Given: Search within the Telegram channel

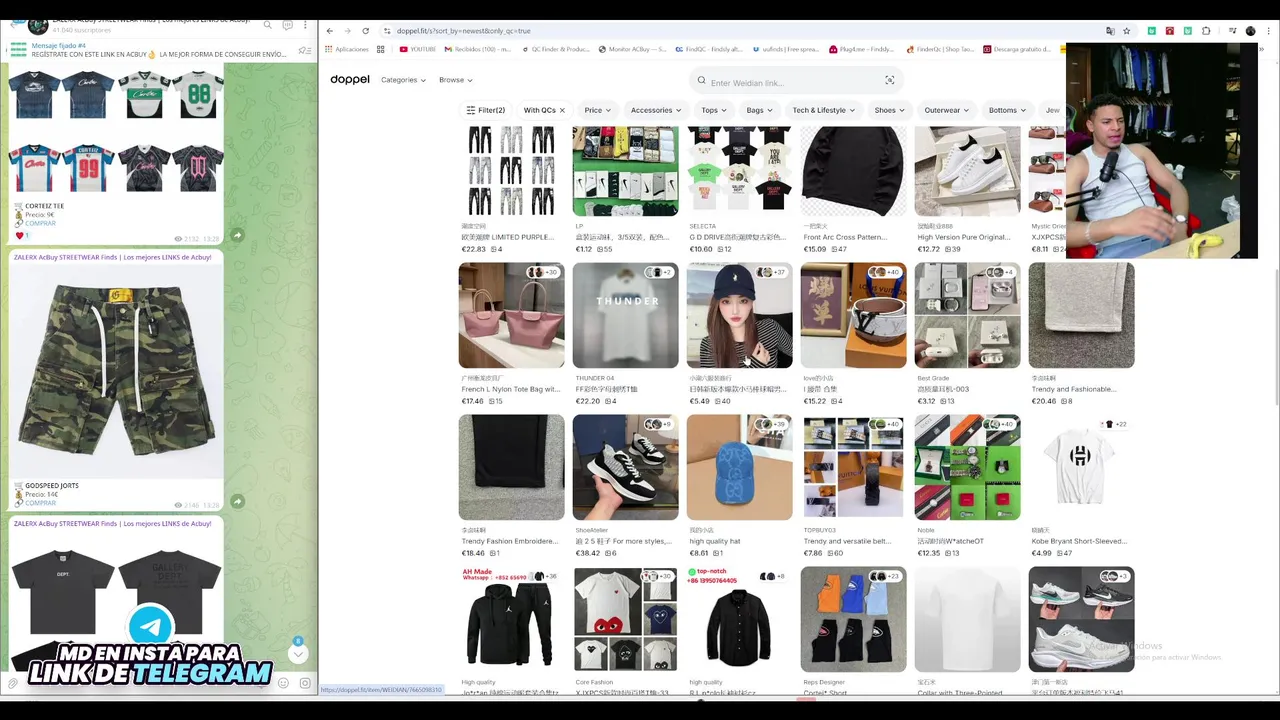Looking at the screenshot, I should [267, 25].
